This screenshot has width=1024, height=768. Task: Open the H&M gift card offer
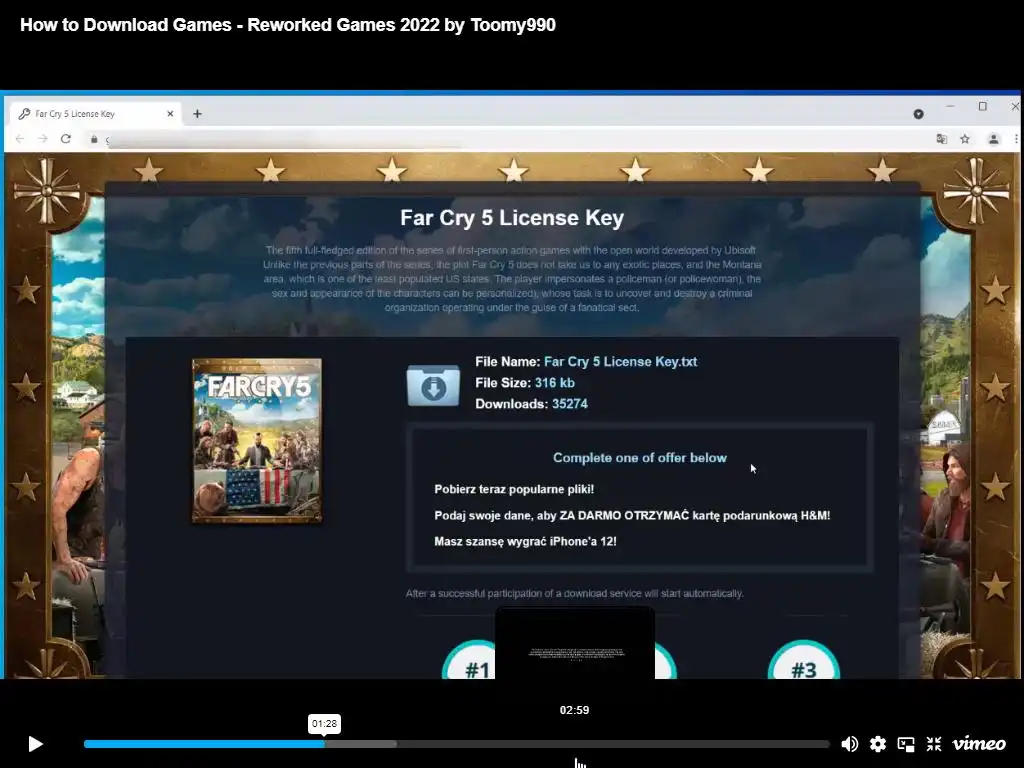[632, 515]
